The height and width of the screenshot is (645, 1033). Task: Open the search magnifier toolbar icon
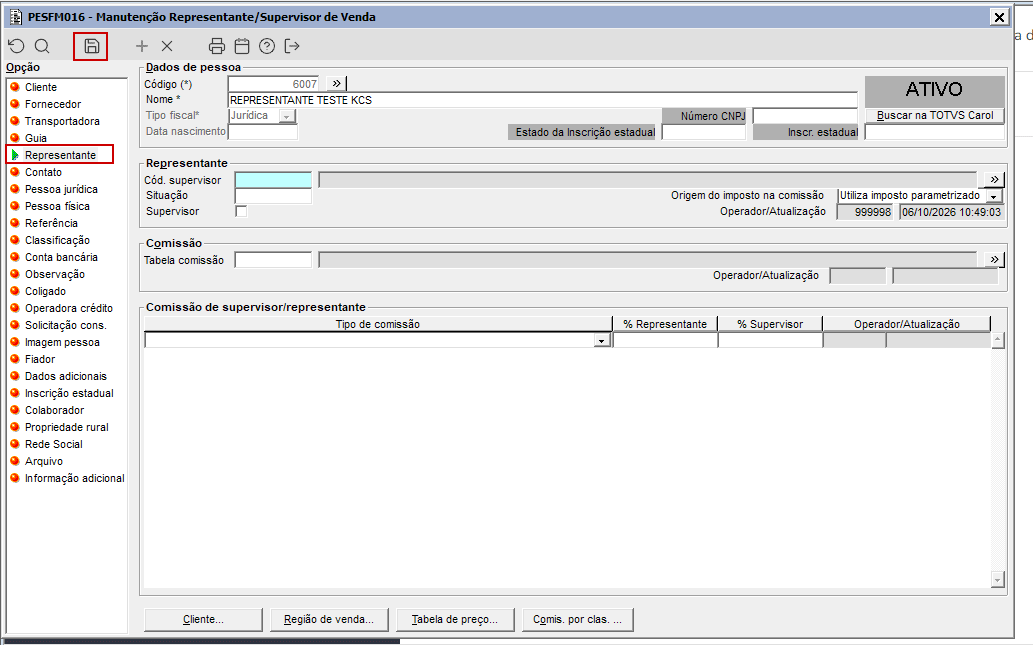(x=42, y=46)
